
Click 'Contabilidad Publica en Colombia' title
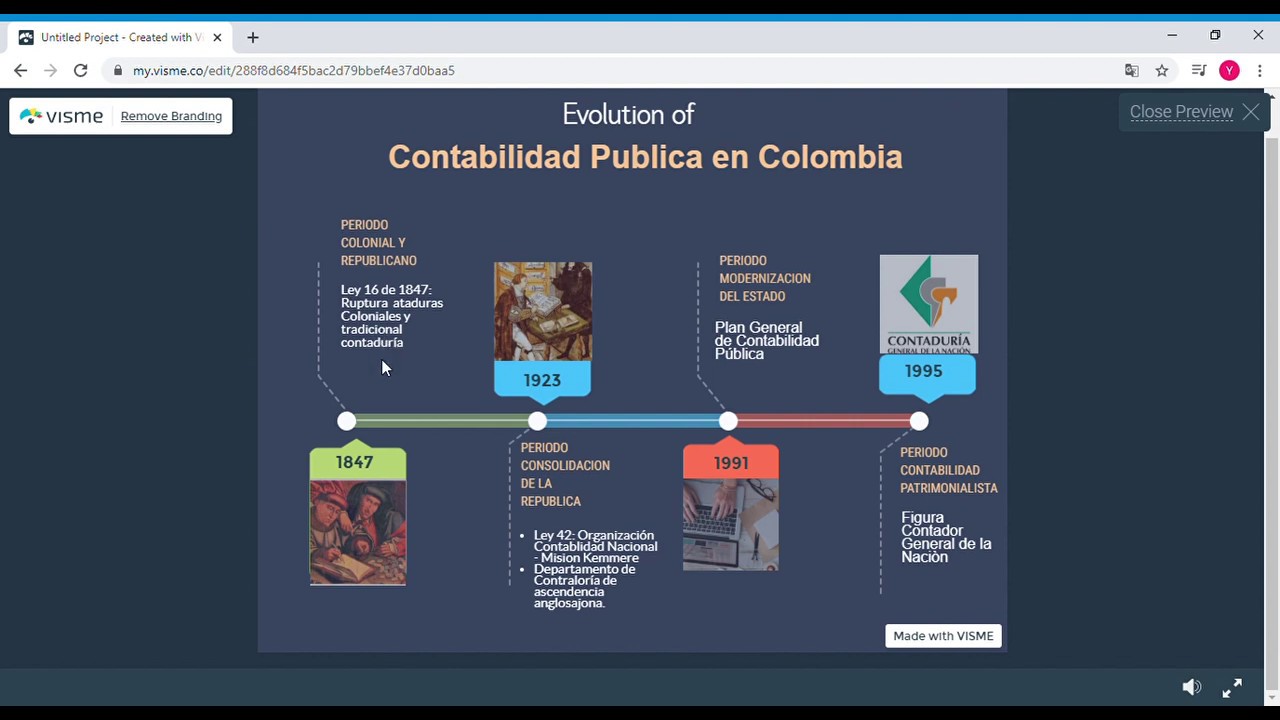click(x=645, y=157)
